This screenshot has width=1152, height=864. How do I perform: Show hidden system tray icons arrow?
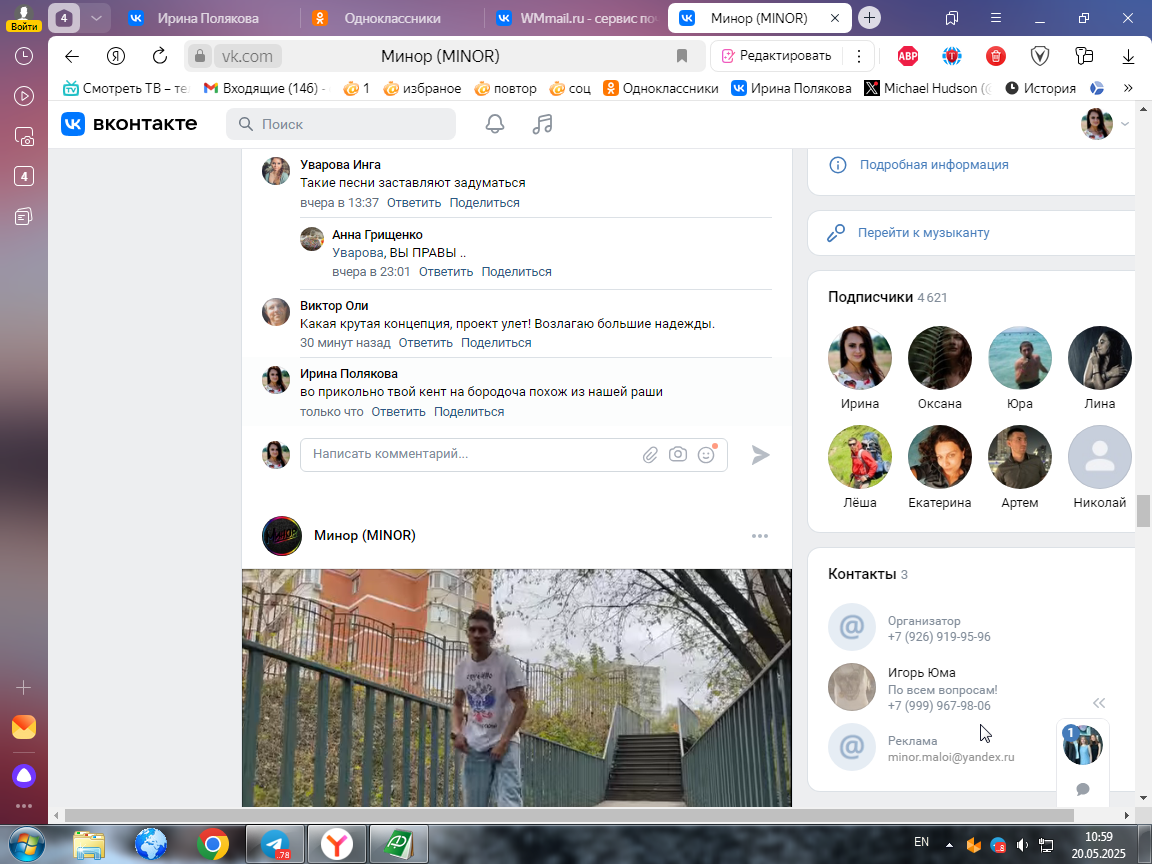click(949, 845)
